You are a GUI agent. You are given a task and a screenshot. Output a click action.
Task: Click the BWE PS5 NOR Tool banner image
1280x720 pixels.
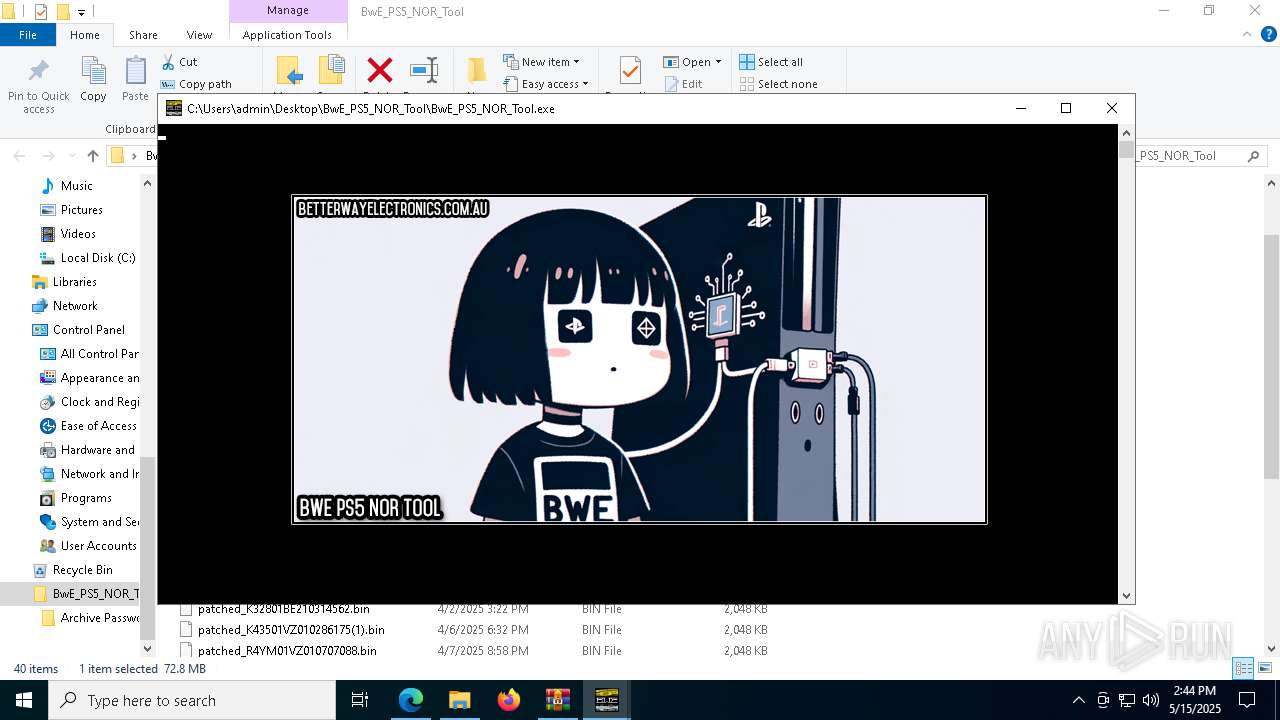click(x=639, y=359)
